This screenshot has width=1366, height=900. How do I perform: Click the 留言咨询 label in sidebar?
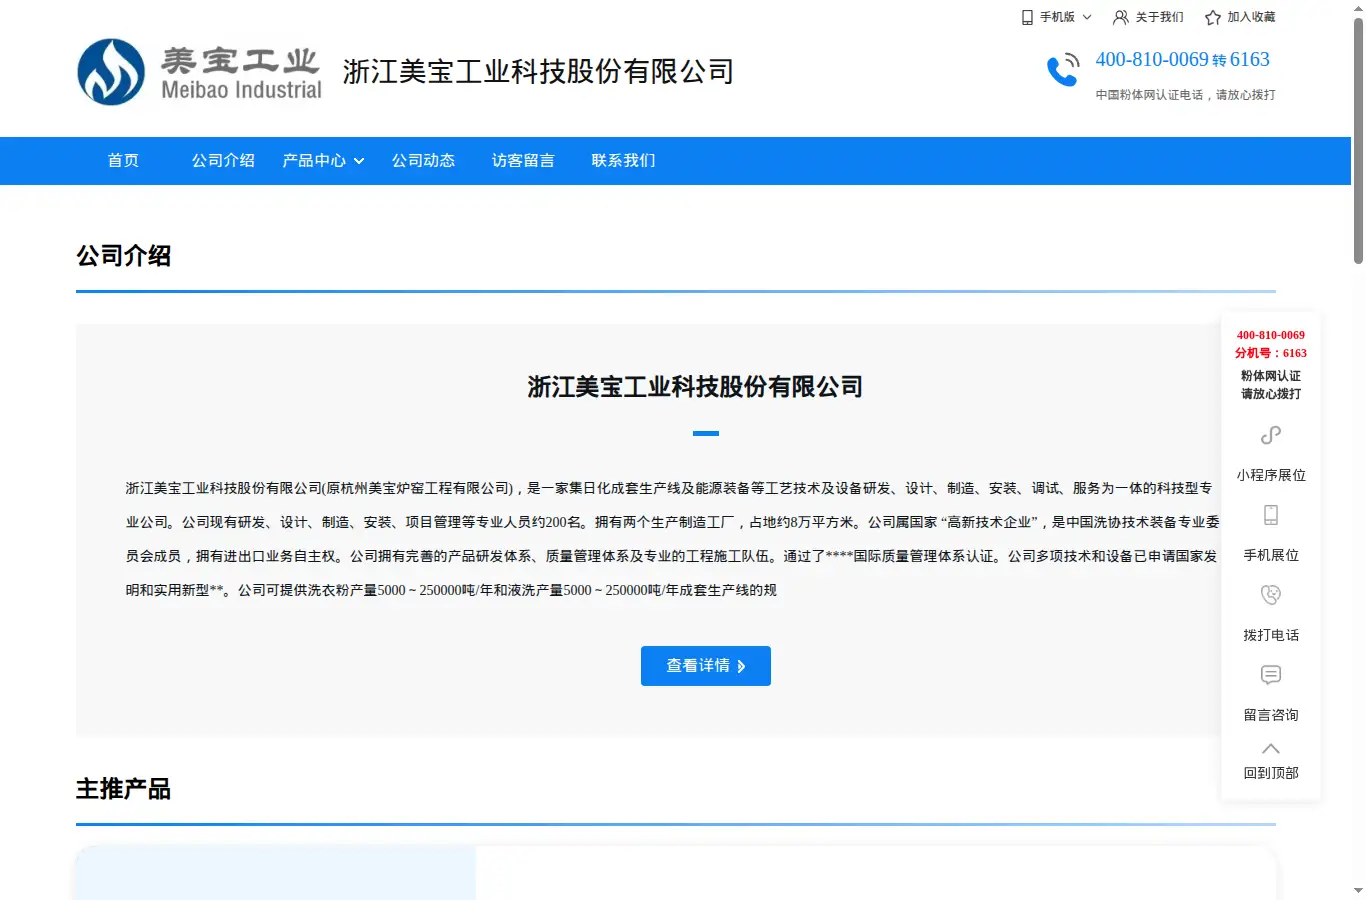click(x=1271, y=715)
